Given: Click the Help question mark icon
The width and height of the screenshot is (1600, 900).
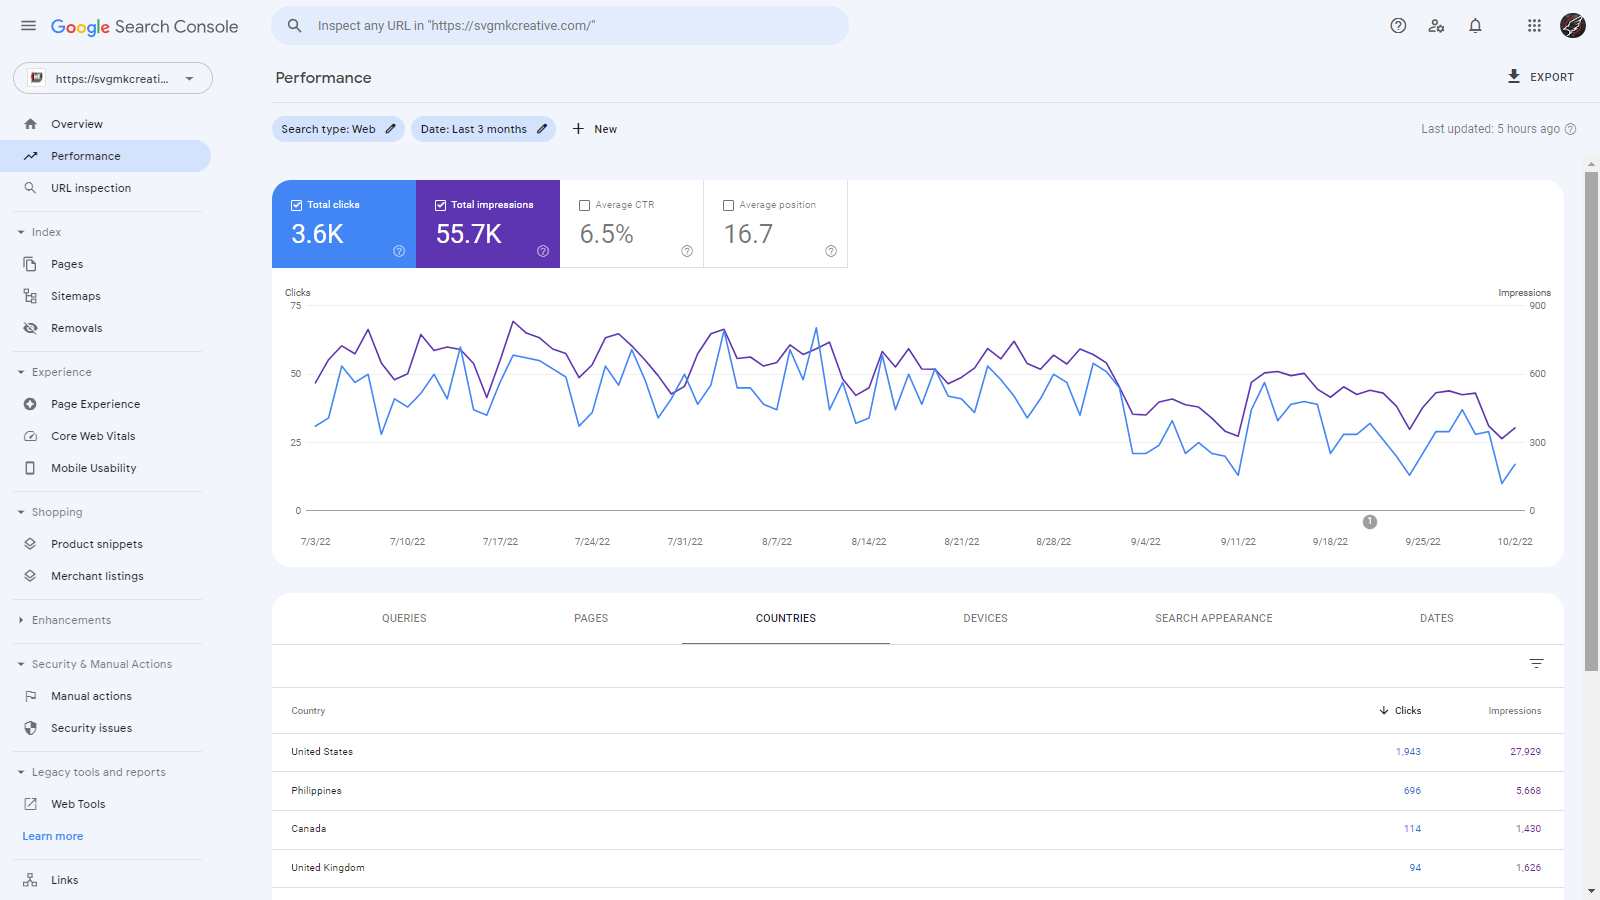Looking at the screenshot, I should point(1398,26).
